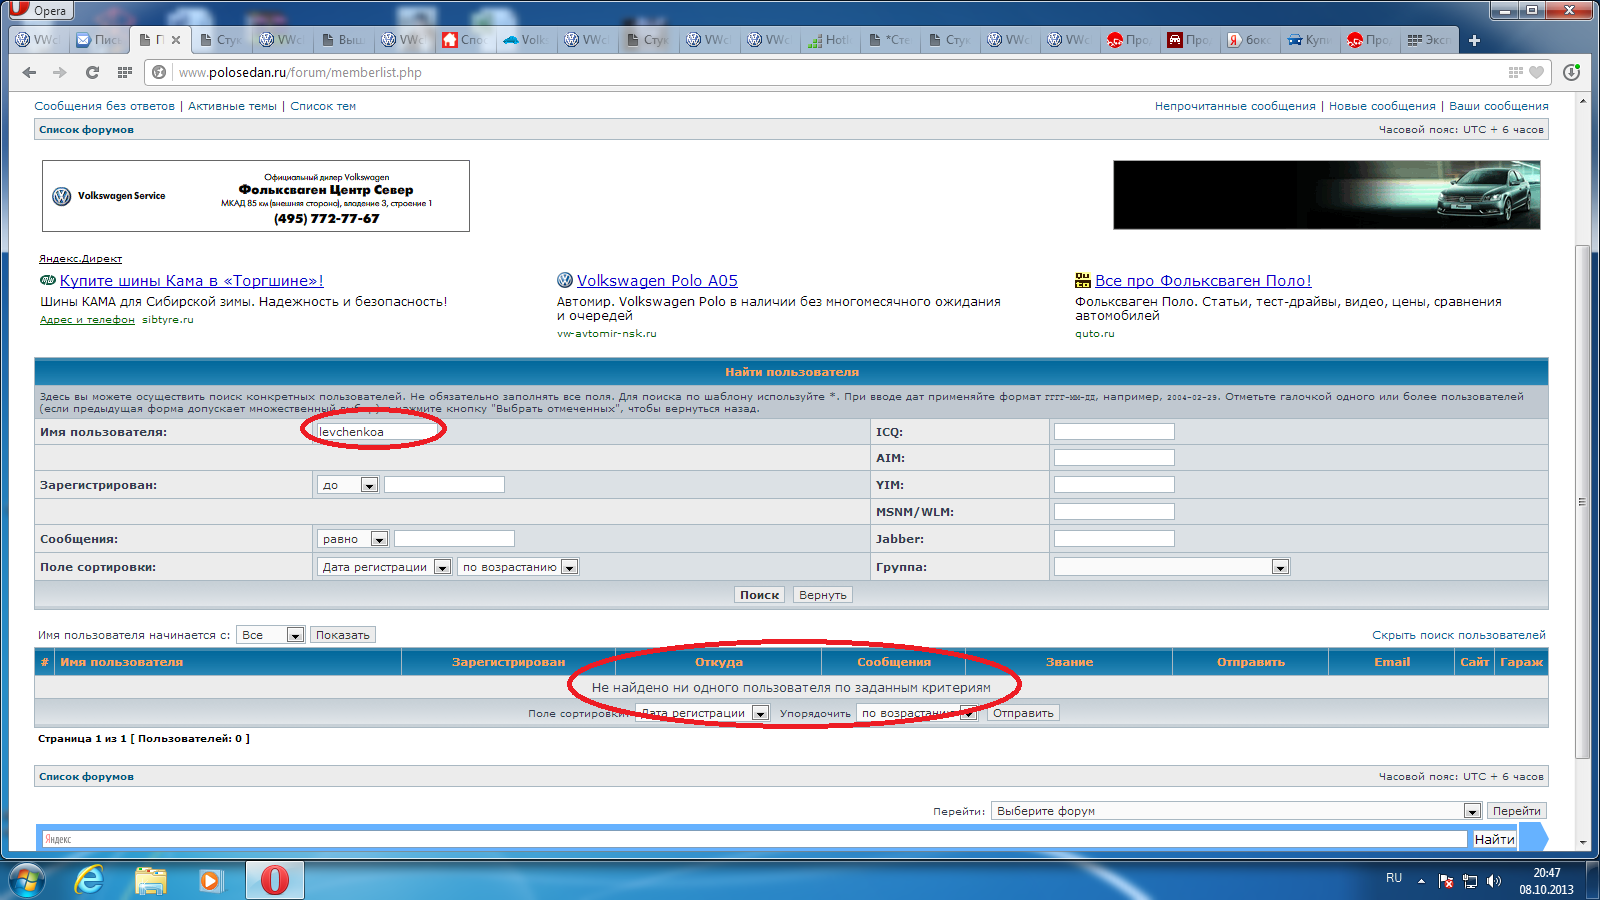Open the "равно" messages comparison dropdown
The height and width of the screenshot is (900, 1600).
[x=379, y=539]
